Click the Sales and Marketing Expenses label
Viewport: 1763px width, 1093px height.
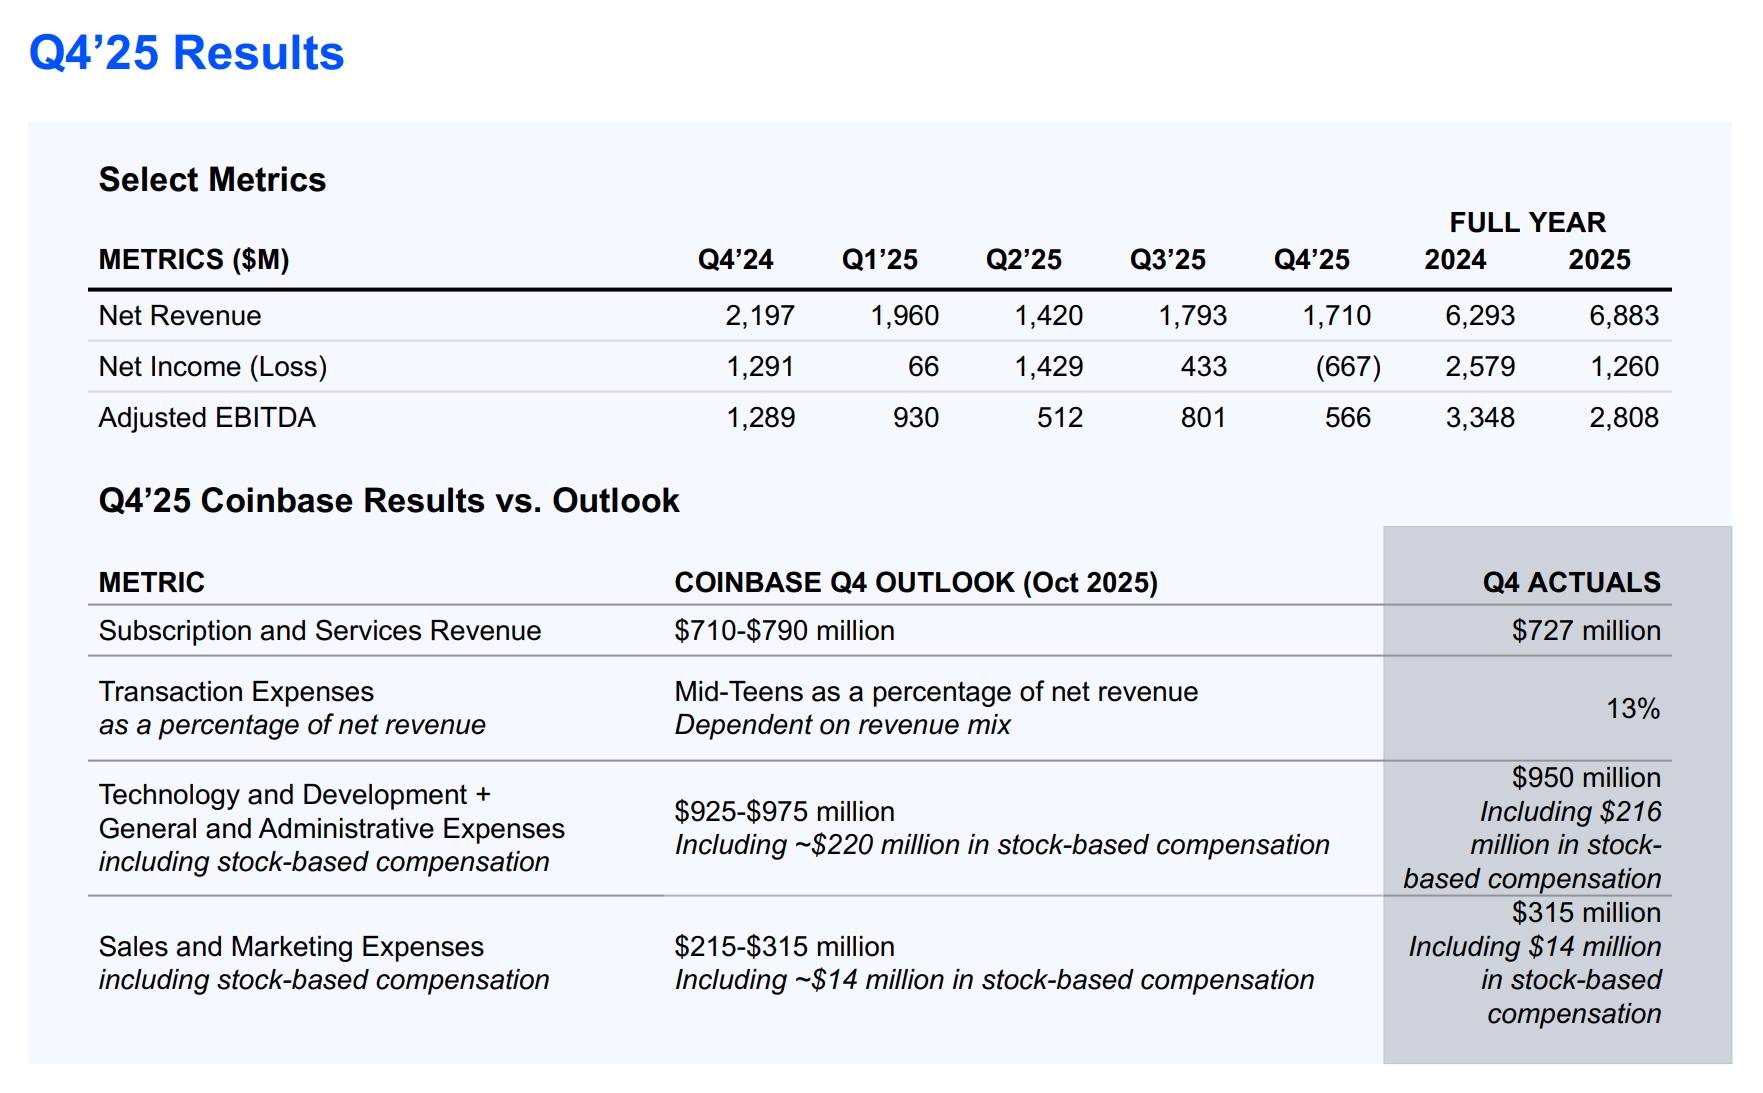[x=291, y=946]
